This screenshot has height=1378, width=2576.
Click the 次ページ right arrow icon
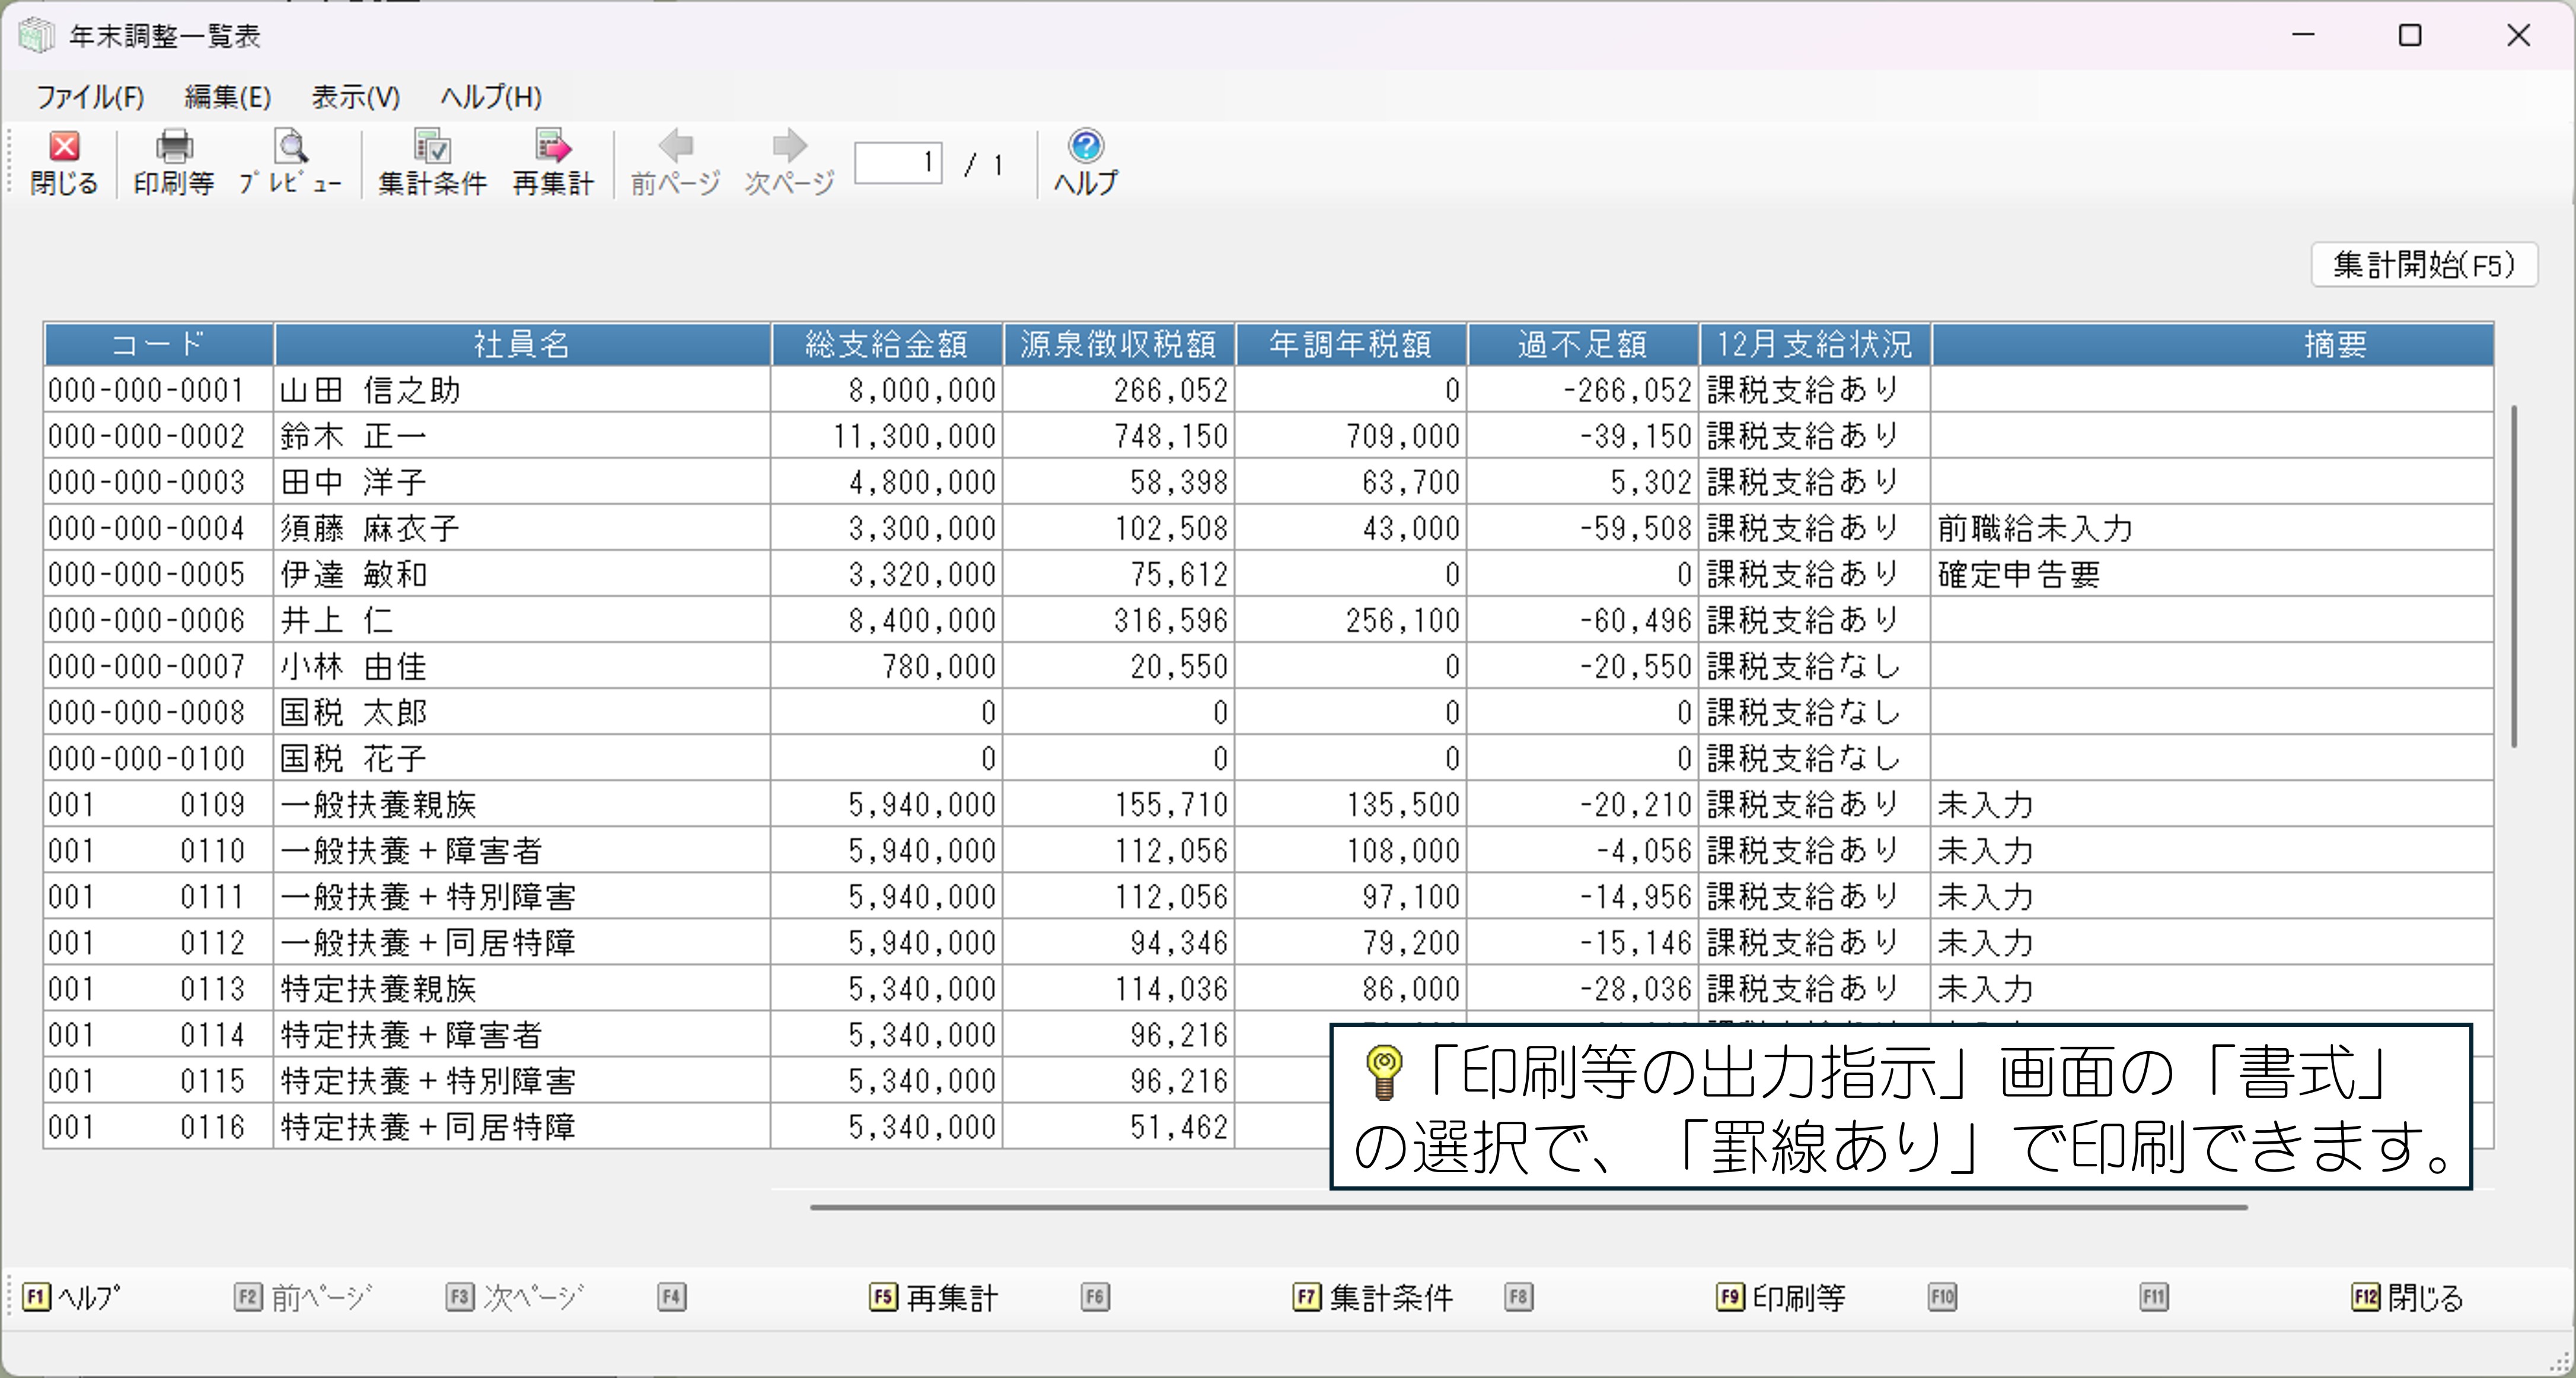[789, 147]
